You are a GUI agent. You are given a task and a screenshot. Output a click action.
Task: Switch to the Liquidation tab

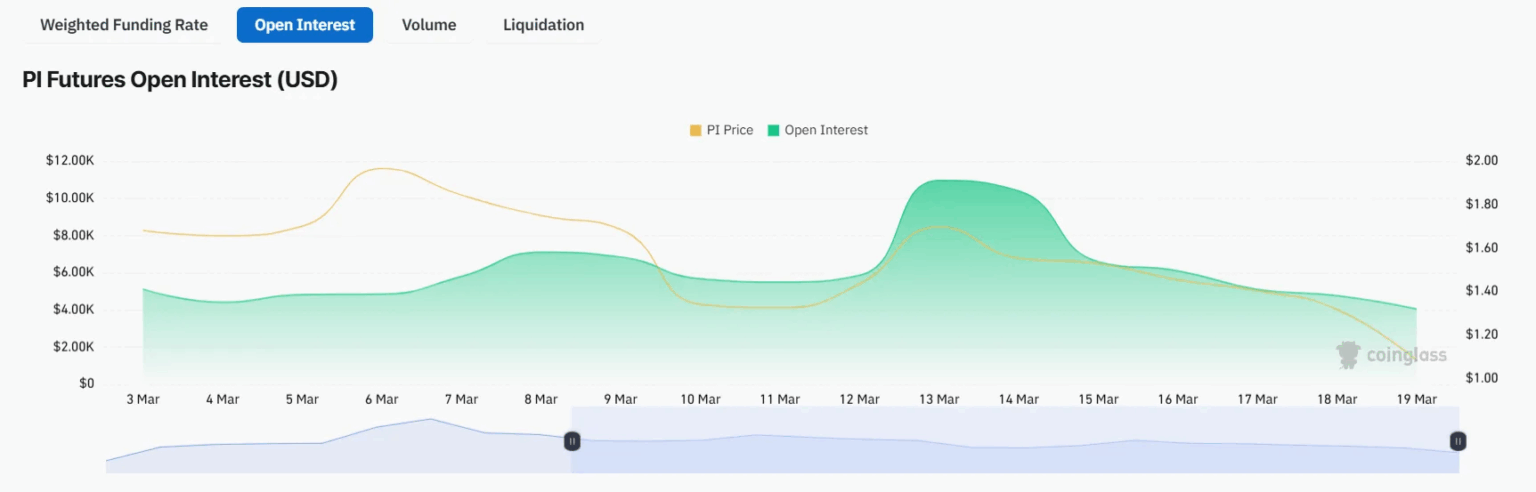click(x=543, y=25)
